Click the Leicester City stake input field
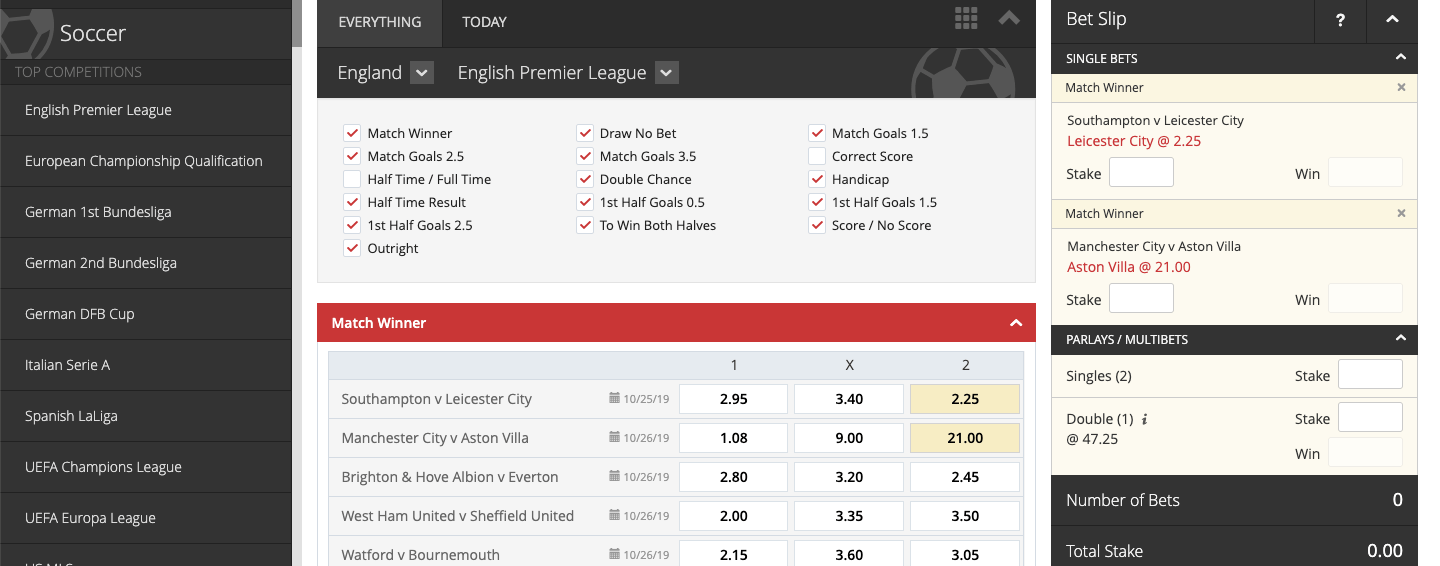1440x566 pixels. tap(1142, 173)
